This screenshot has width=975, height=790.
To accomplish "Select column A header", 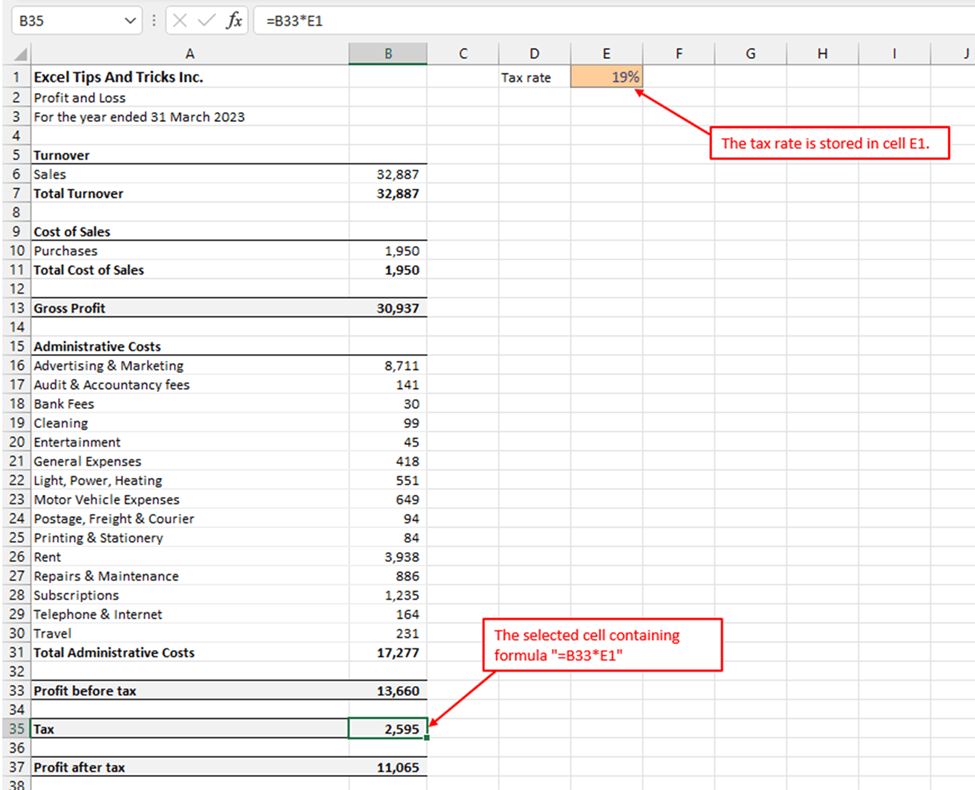I will [190, 54].
